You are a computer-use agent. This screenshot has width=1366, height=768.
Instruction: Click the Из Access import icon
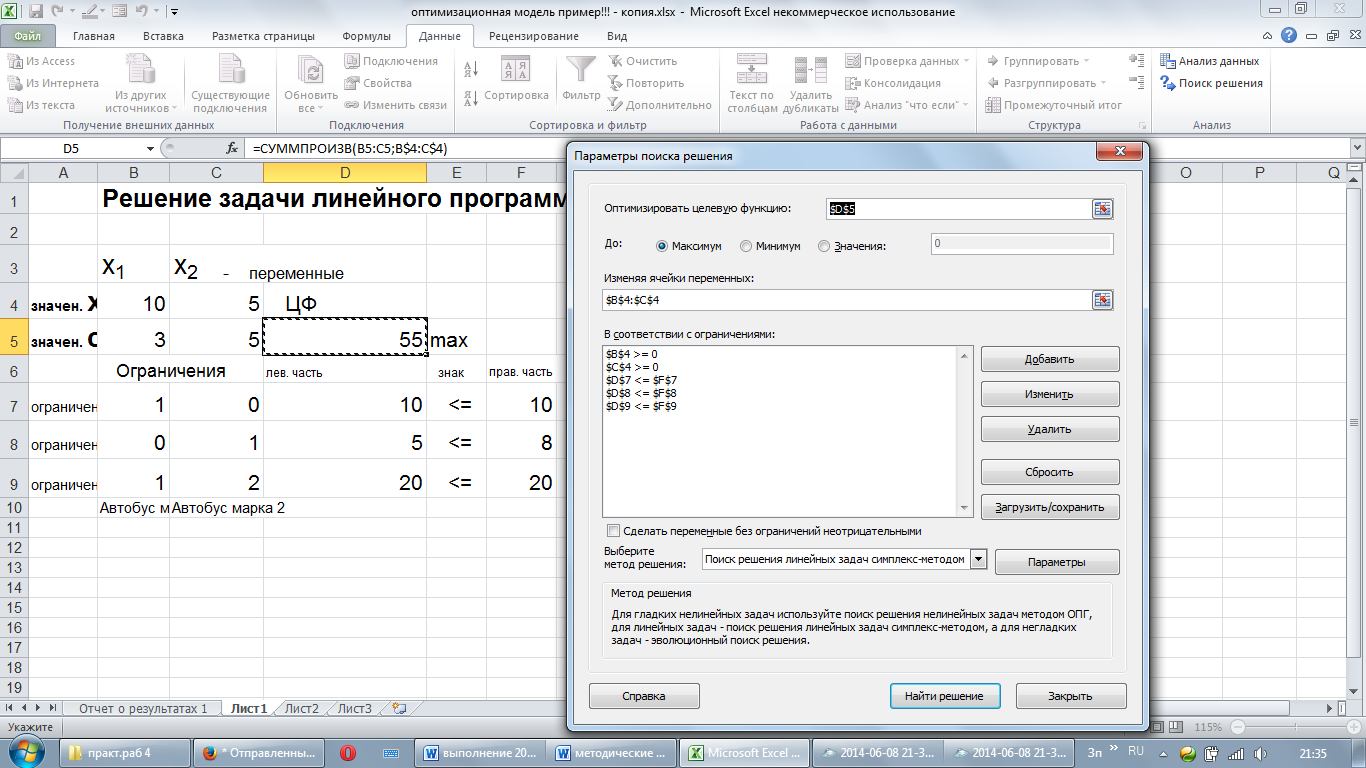click(15, 61)
